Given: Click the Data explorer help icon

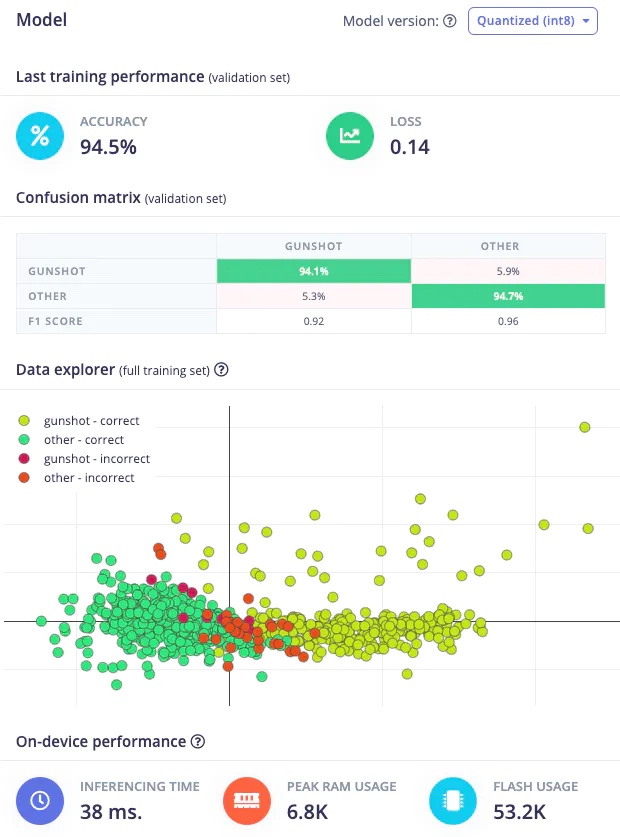Looking at the screenshot, I should point(221,369).
